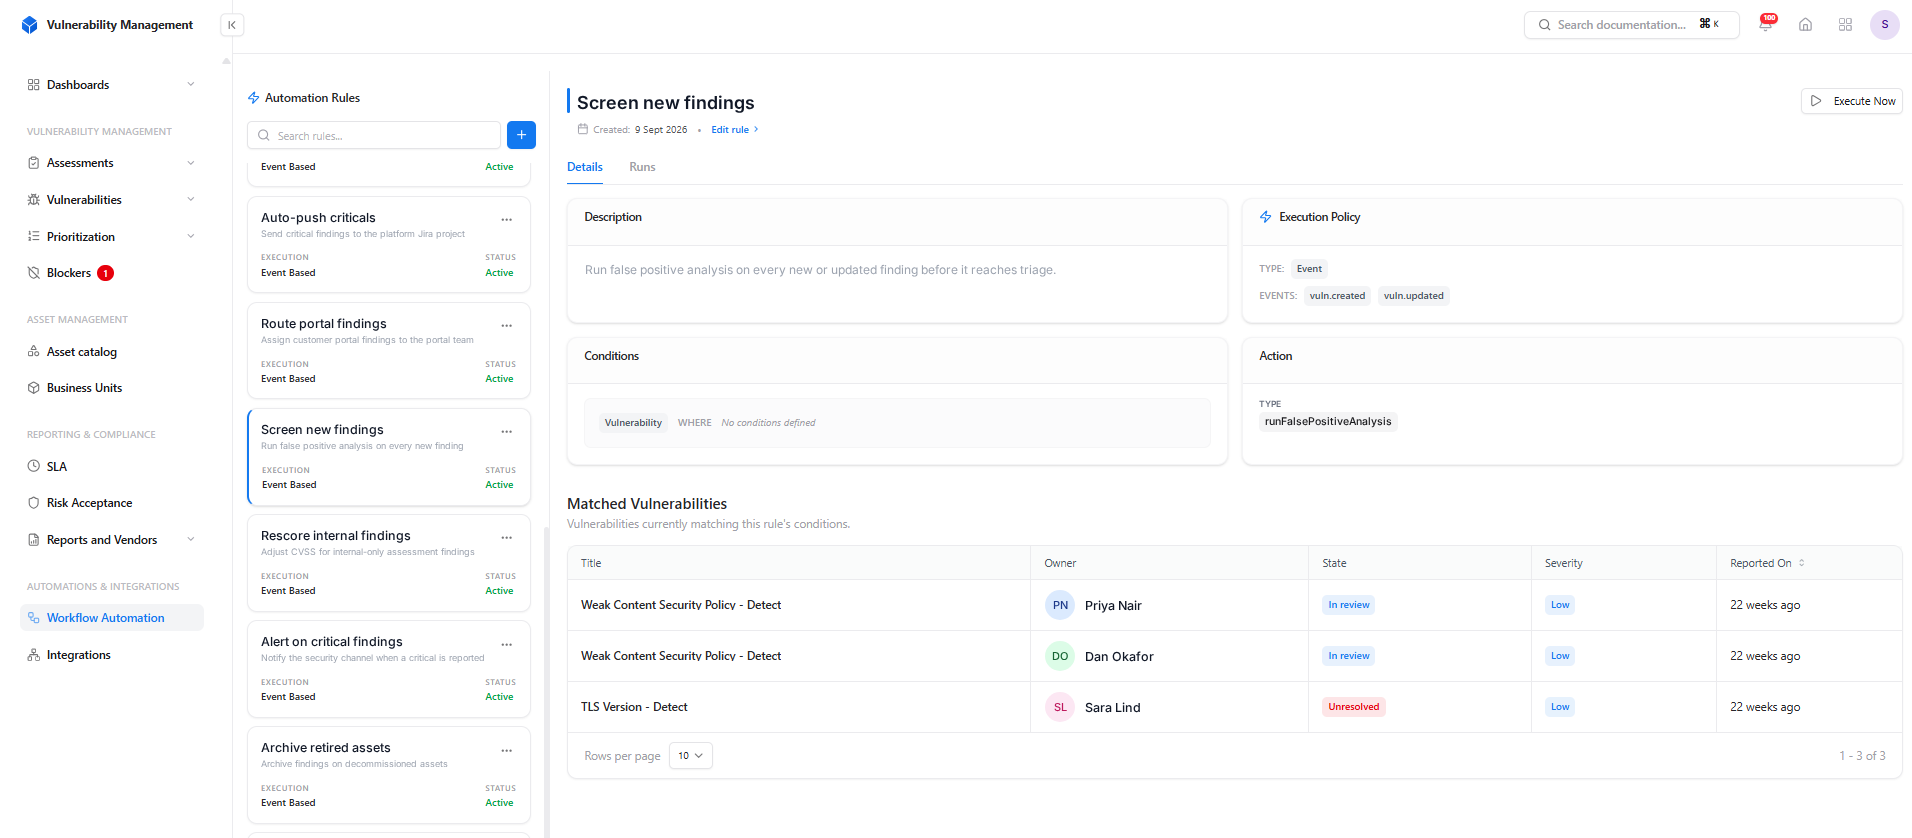The image size is (1912, 838).
Task: Expand the Dashboards menu
Action: [x=111, y=85]
